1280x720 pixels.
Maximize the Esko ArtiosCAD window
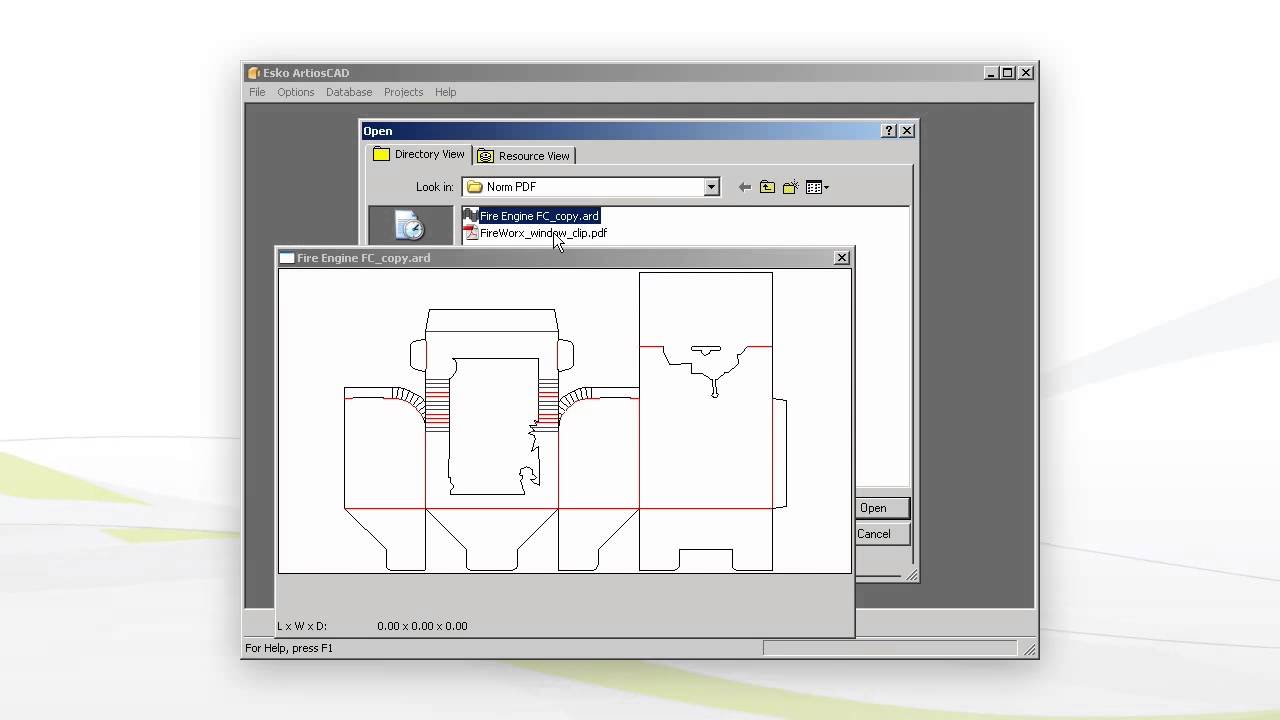coord(1008,73)
